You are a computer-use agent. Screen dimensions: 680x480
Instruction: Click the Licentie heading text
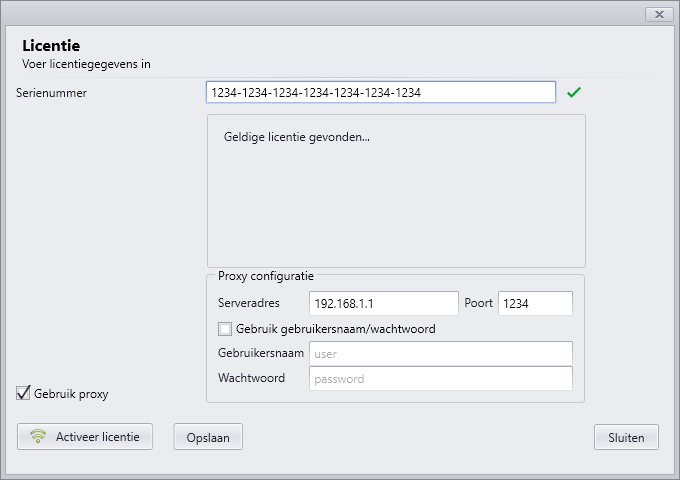(x=51, y=46)
